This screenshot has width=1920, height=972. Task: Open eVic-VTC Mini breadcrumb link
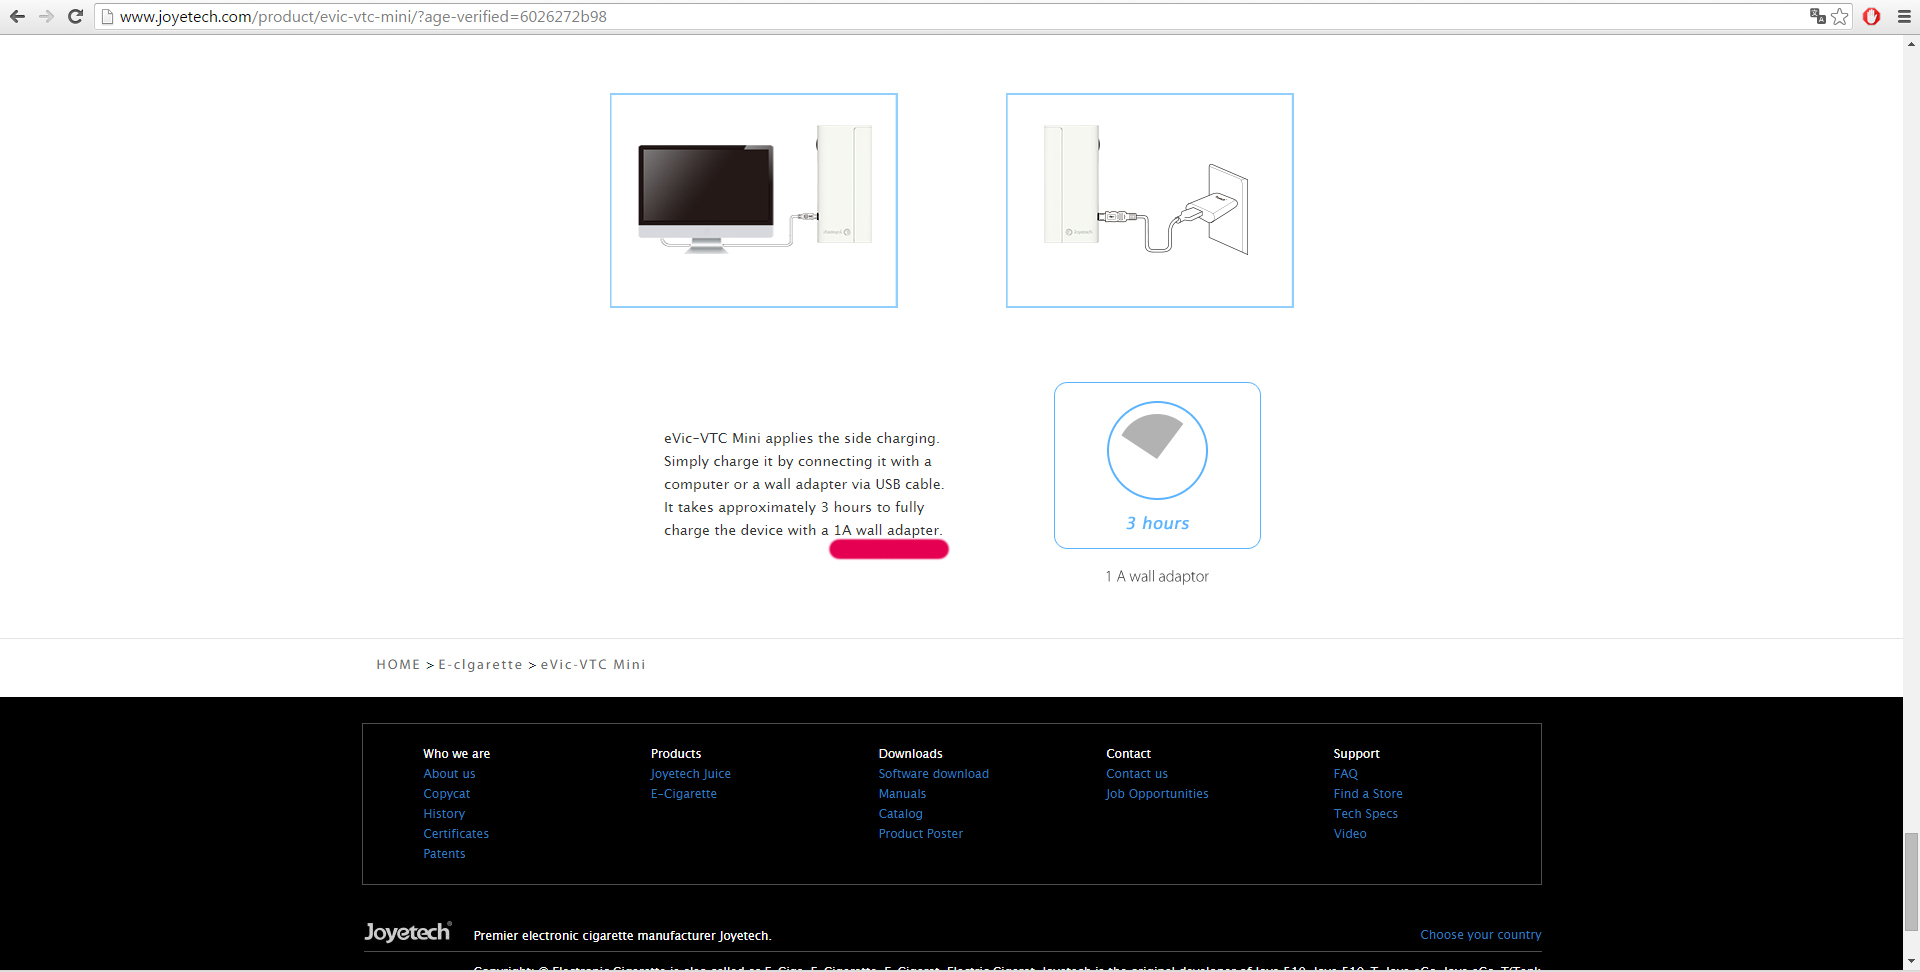tap(593, 665)
